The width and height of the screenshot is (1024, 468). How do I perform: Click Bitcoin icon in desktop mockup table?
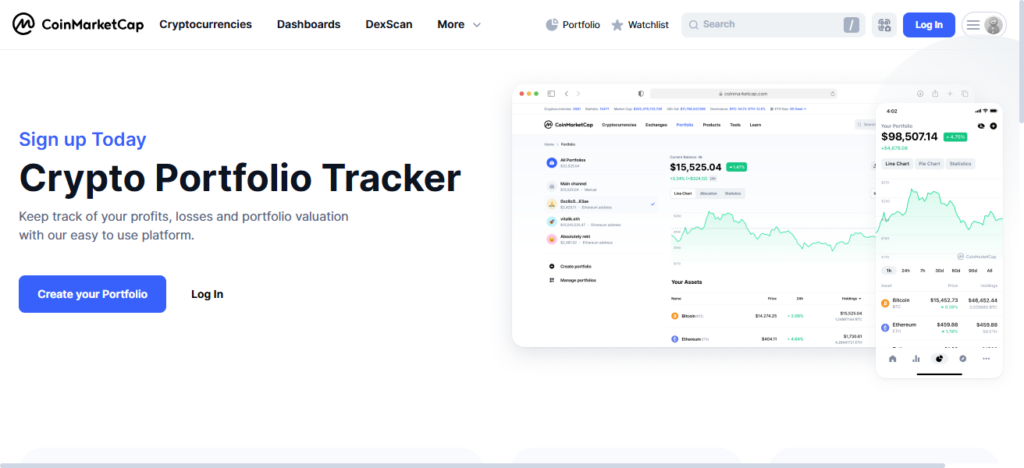click(675, 316)
